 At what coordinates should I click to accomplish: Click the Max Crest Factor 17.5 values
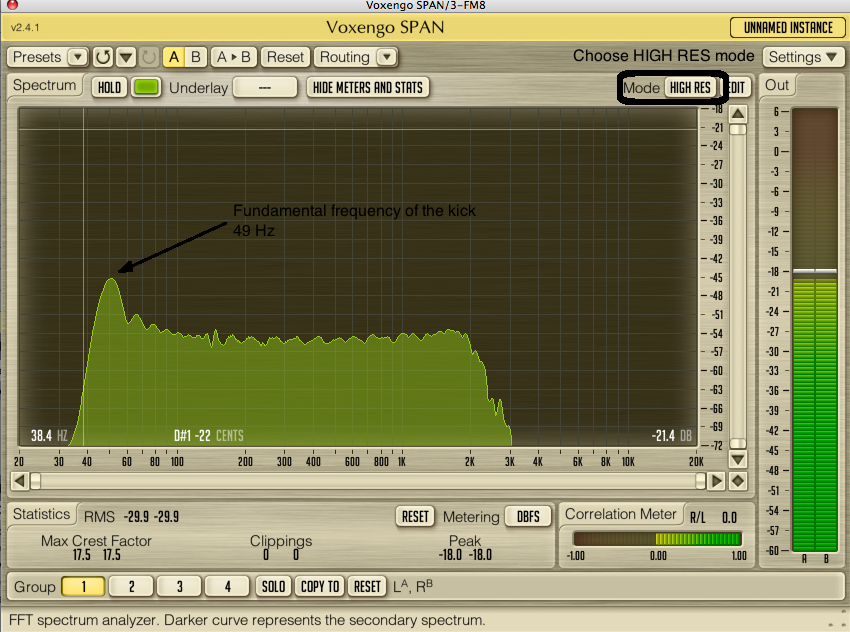point(96,555)
